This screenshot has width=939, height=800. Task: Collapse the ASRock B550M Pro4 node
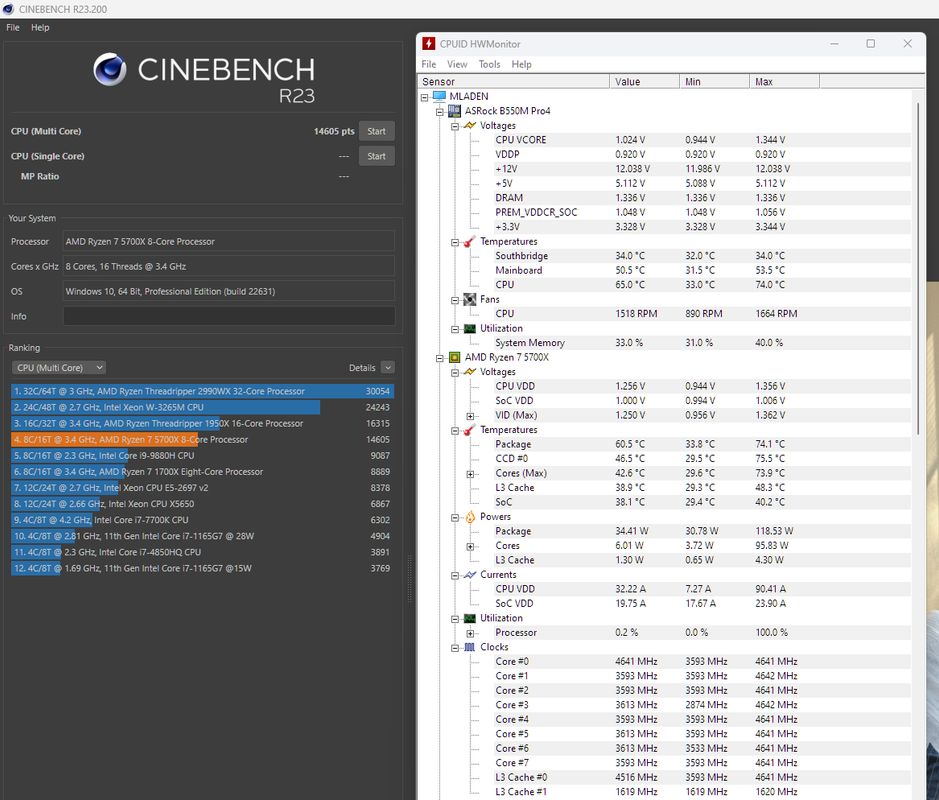coord(440,111)
